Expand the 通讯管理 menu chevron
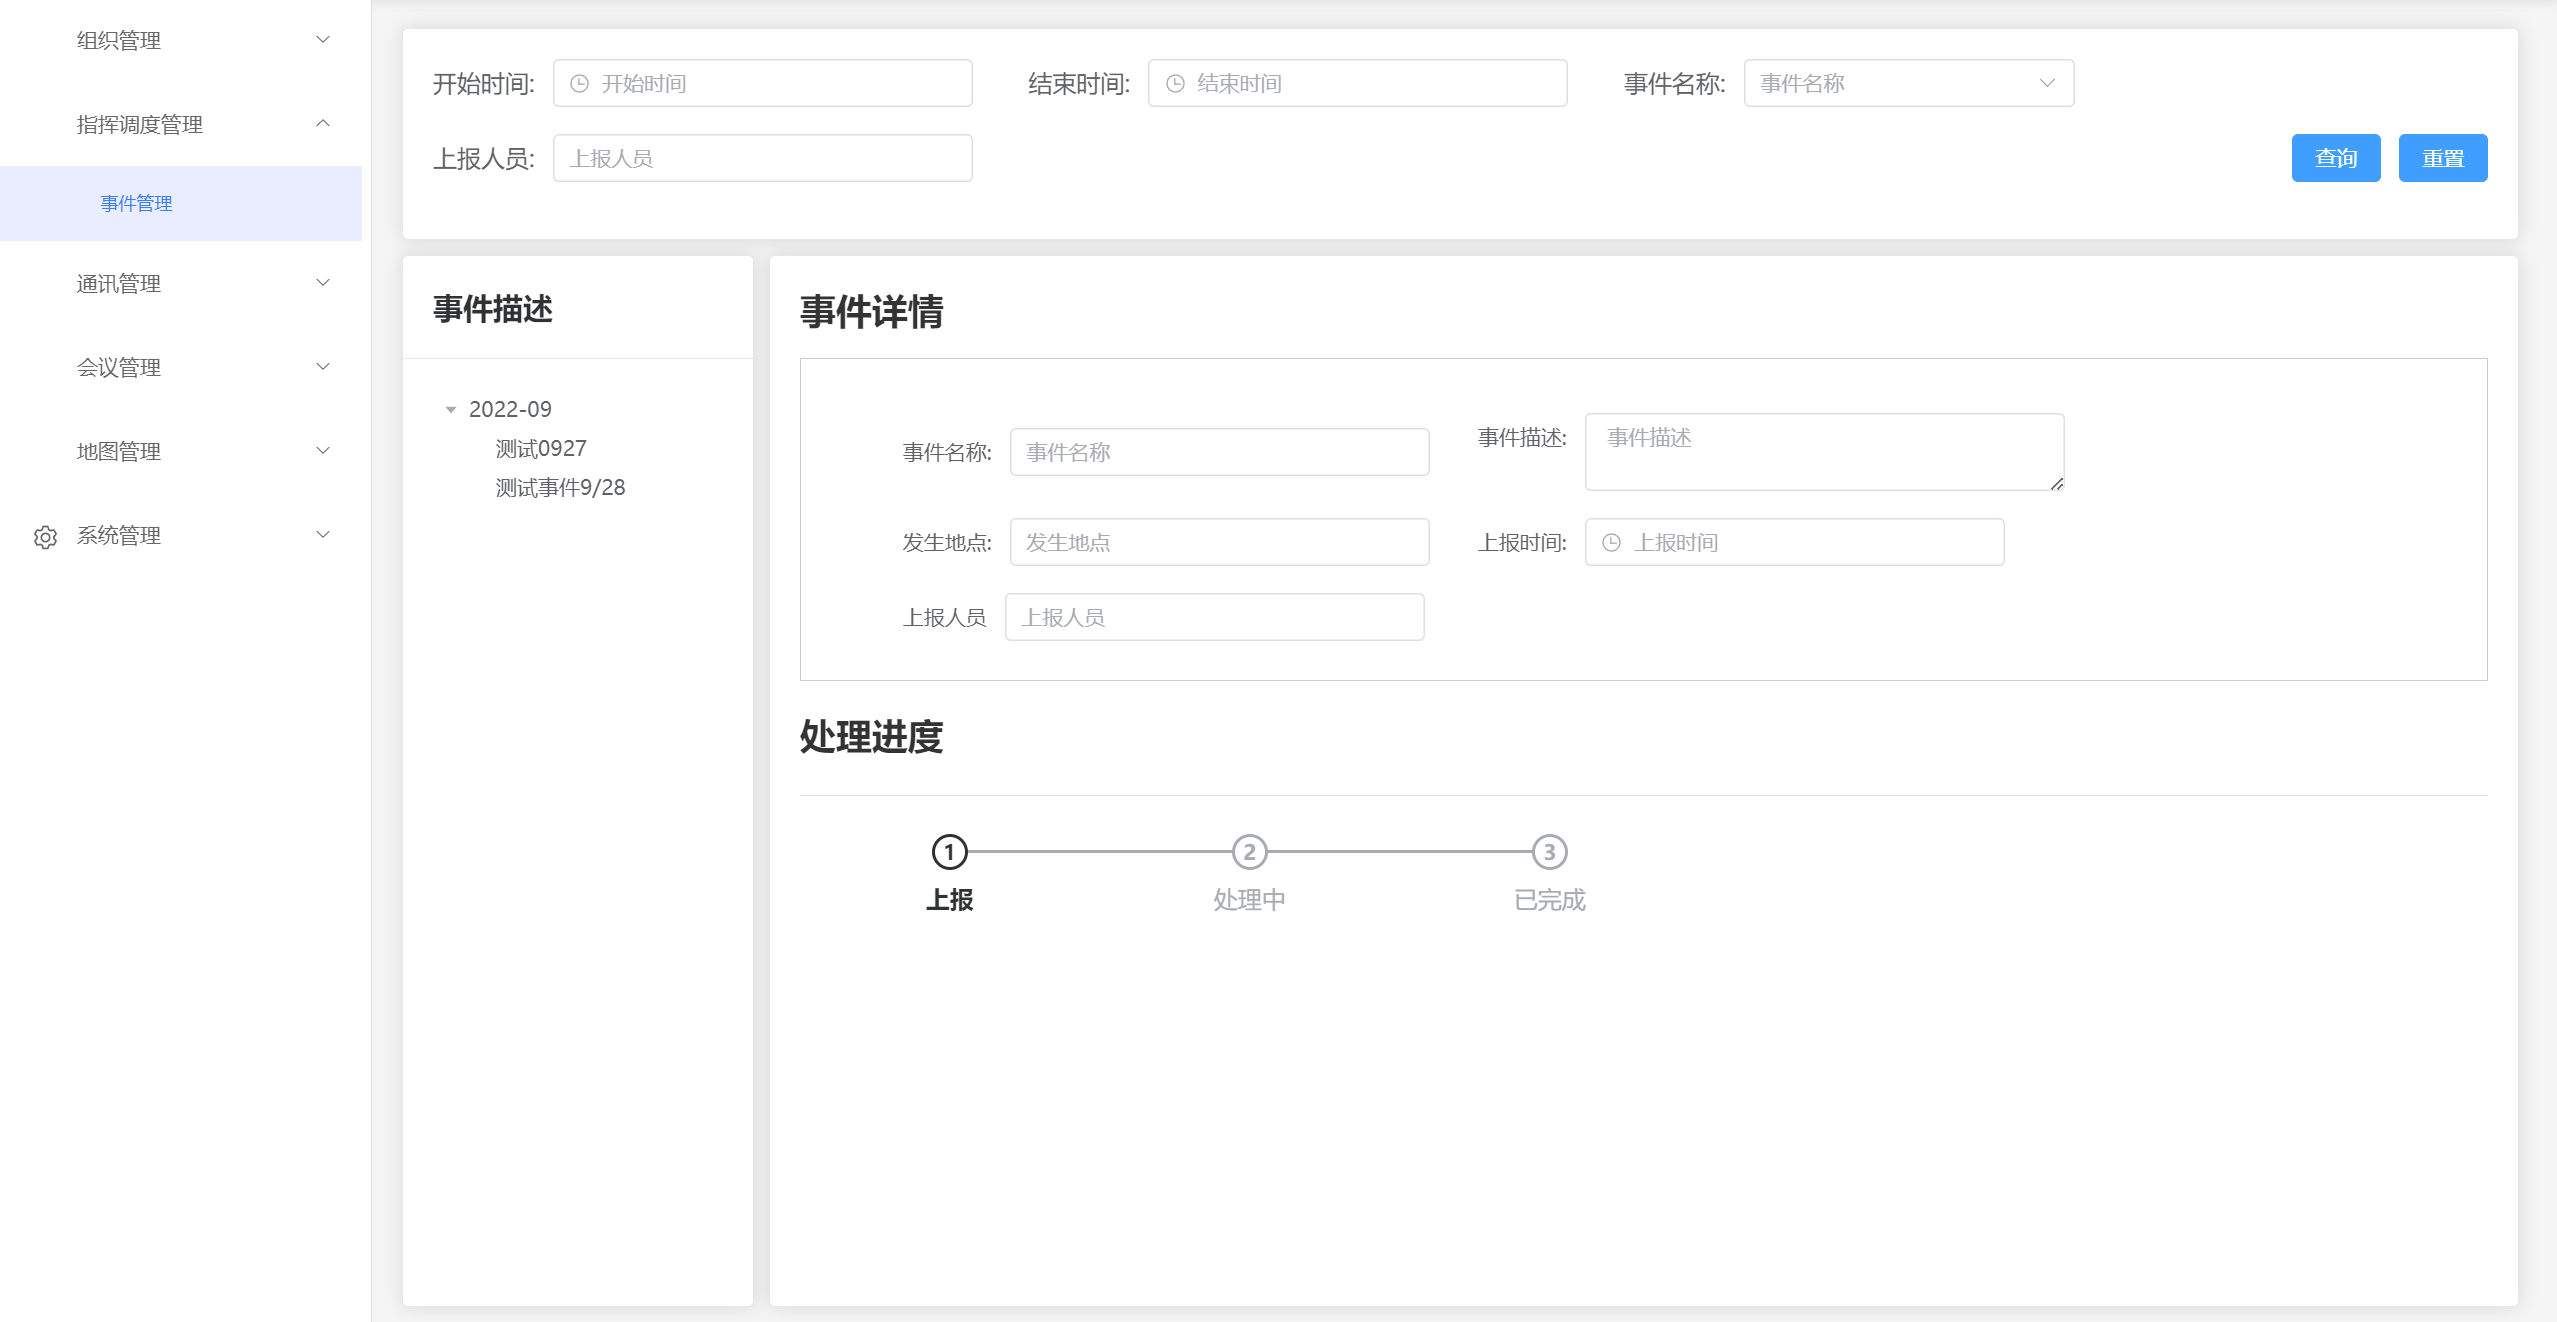 (323, 283)
